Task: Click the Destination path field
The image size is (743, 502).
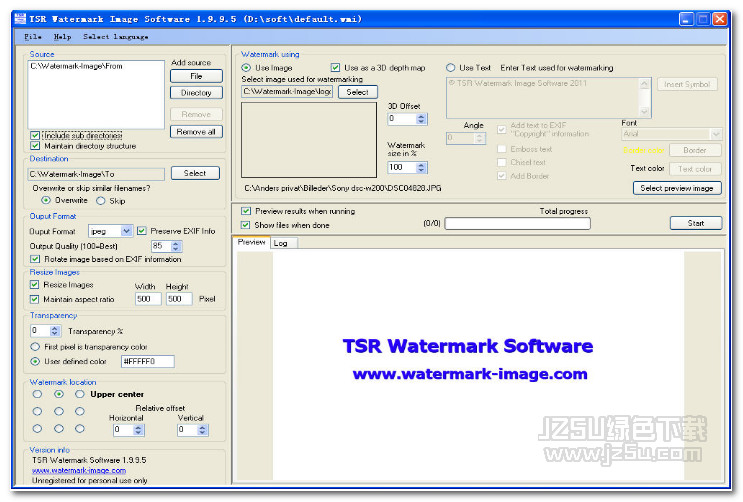Action: [x=96, y=174]
